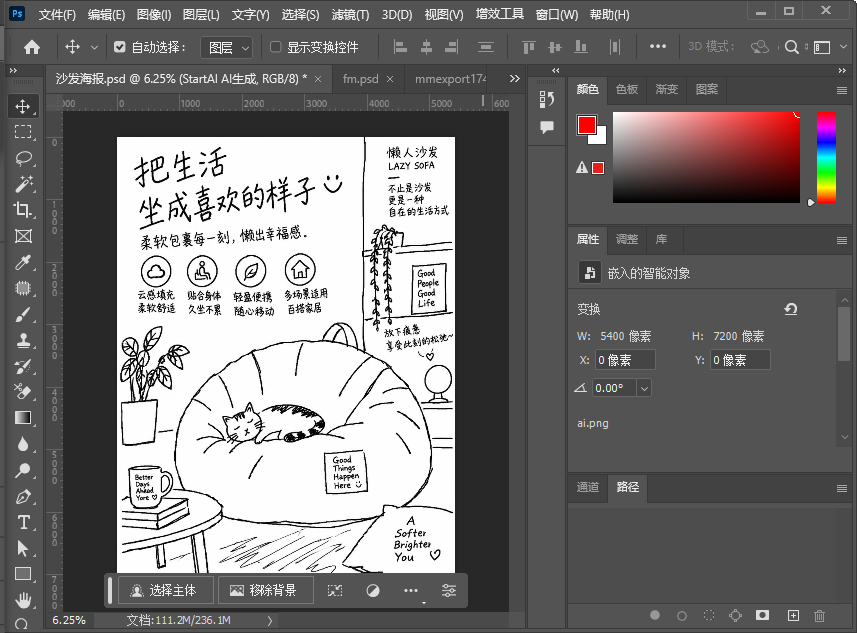The height and width of the screenshot is (633, 857).
Task: Select the Magic Wand tool
Action: tap(23, 184)
